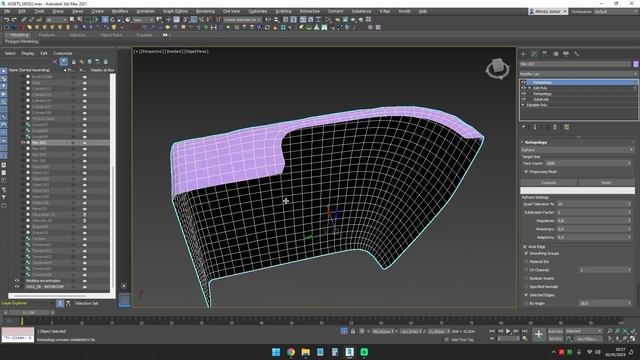Click the Play Animation button

[508, 331]
